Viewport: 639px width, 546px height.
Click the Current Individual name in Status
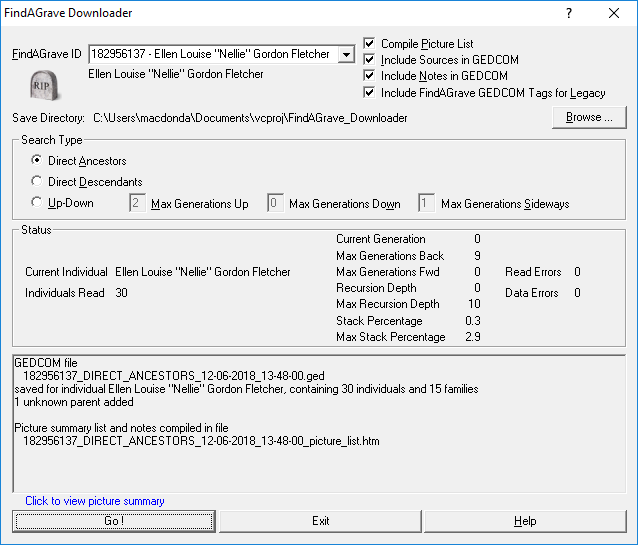pos(203,272)
